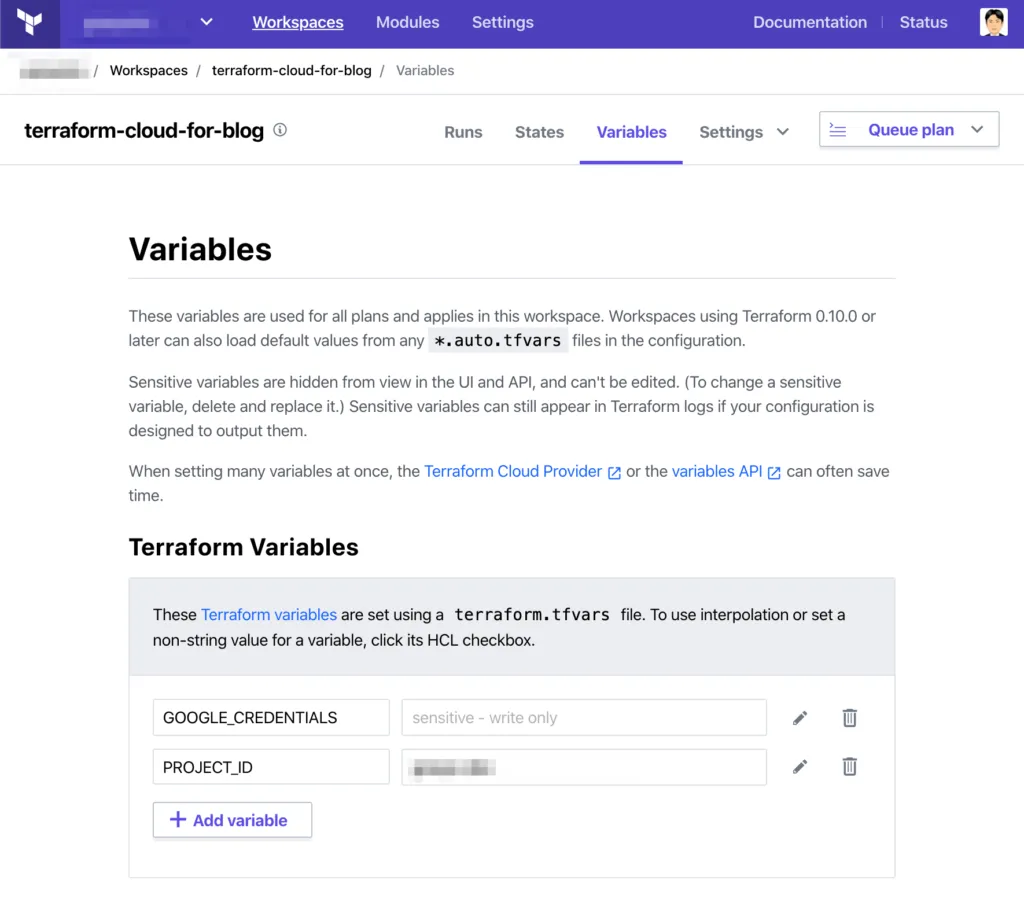Edit the GOOGLE_CREDENTIALS variable with pencil icon
1024x906 pixels.
pyautogui.click(x=800, y=718)
